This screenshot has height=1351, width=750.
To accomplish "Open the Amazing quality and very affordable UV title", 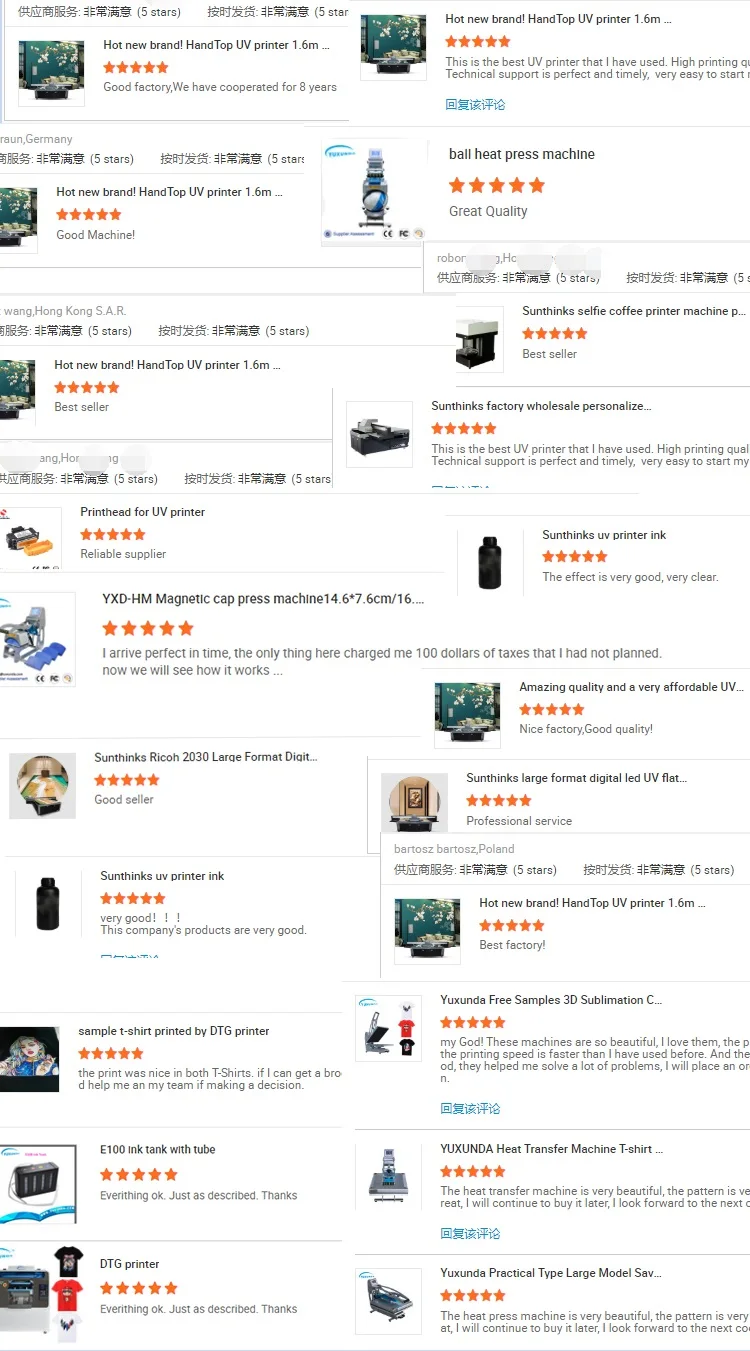I will click(x=632, y=687).
